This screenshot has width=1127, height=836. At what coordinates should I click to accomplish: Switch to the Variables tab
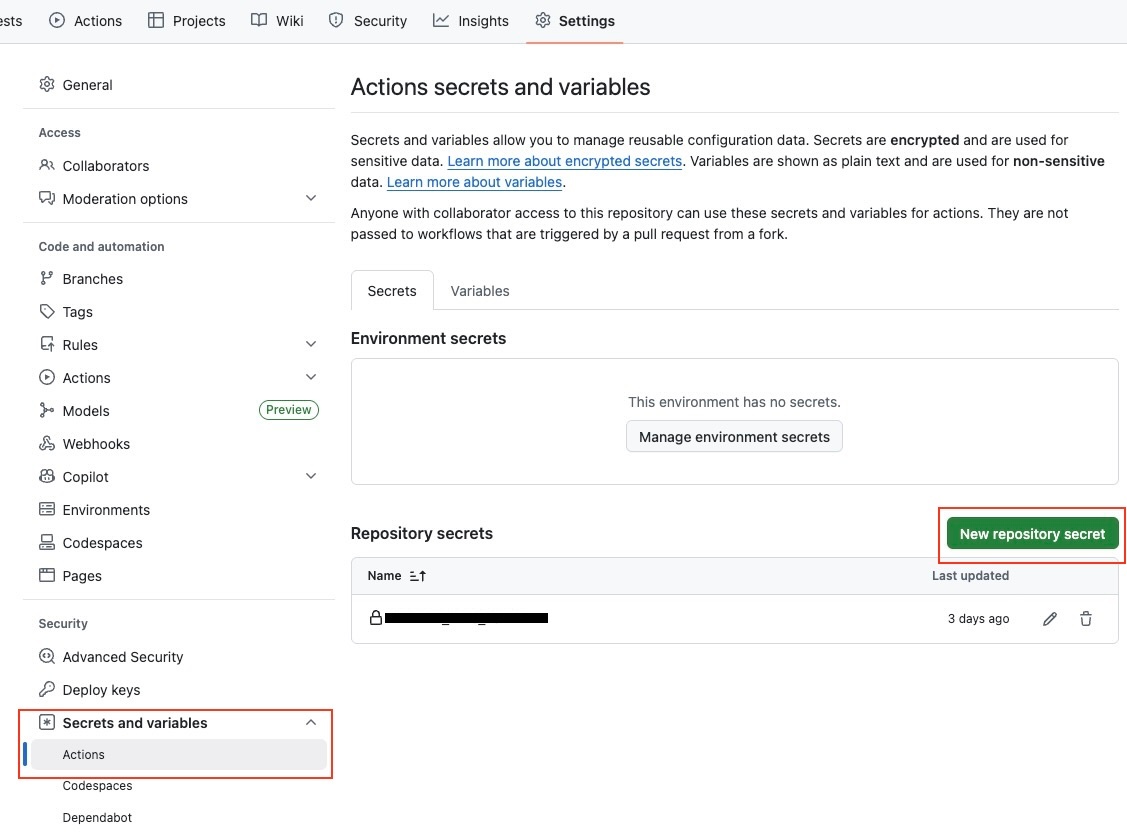click(x=479, y=291)
